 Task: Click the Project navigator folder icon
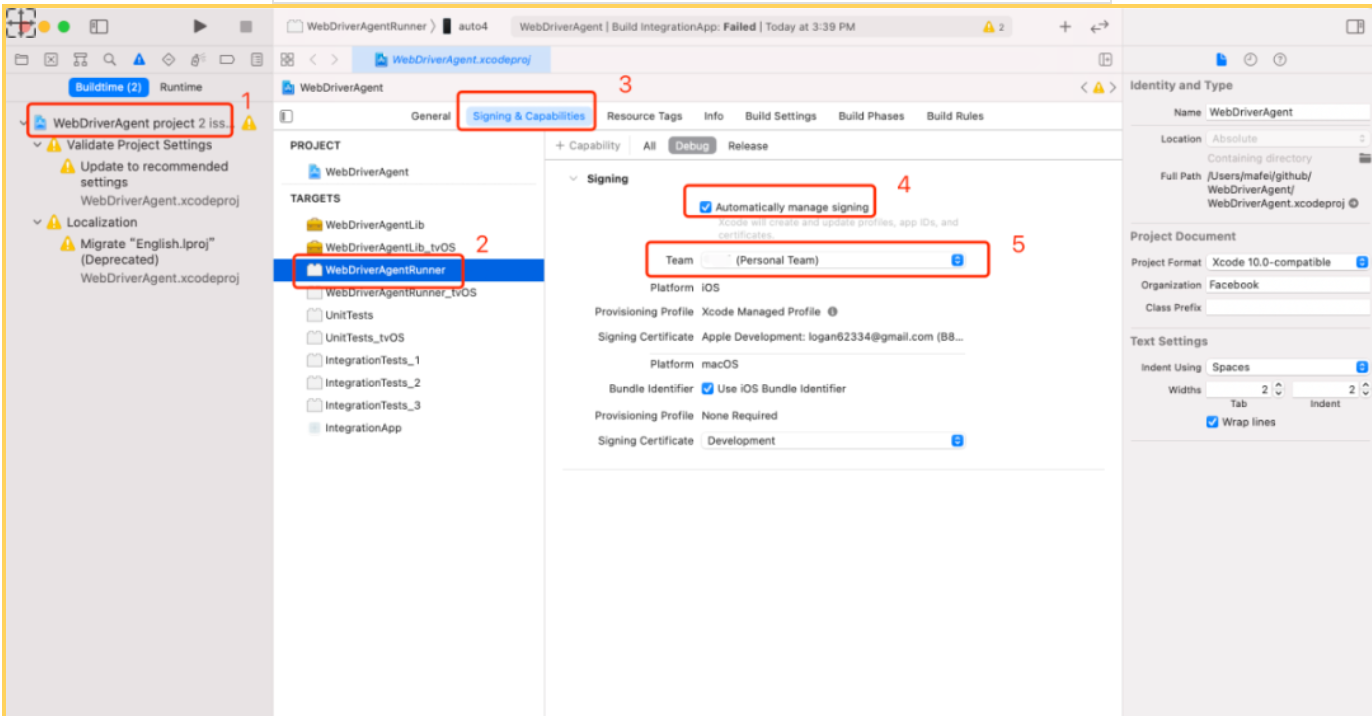21,59
